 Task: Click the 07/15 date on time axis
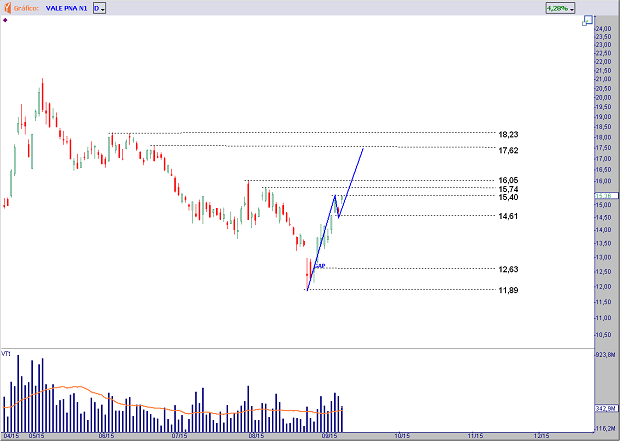180,436
